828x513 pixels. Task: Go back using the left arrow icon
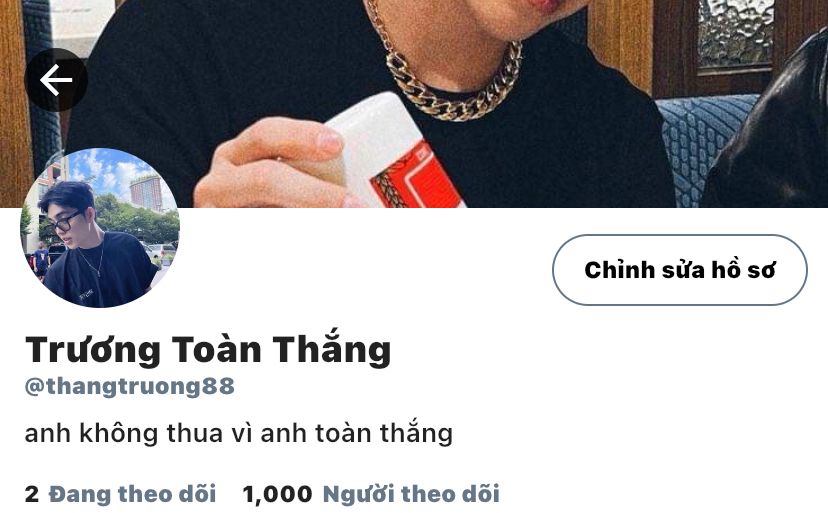56,80
